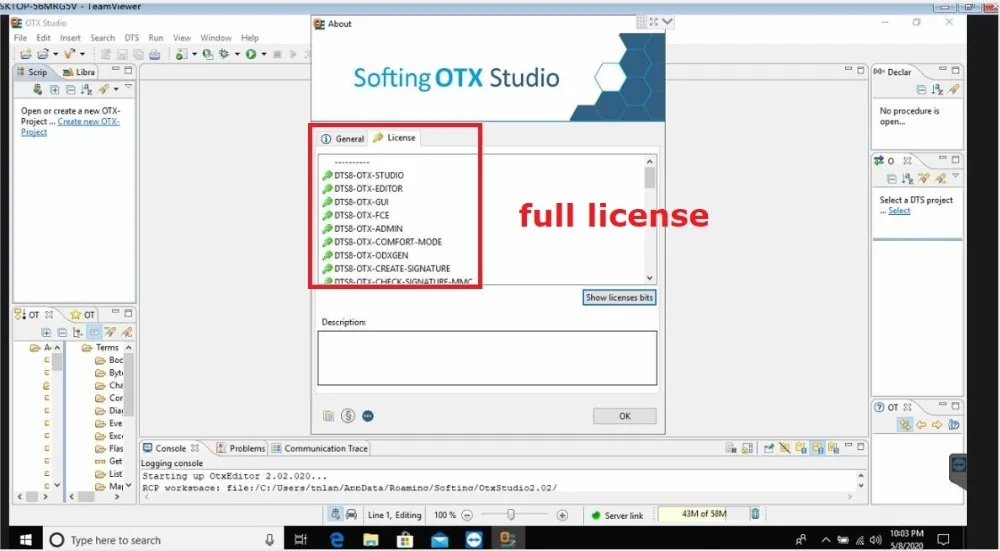This screenshot has width=1000, height=551.
Task: Click the forward arrow in help OT panel
Action: [937, 425]
